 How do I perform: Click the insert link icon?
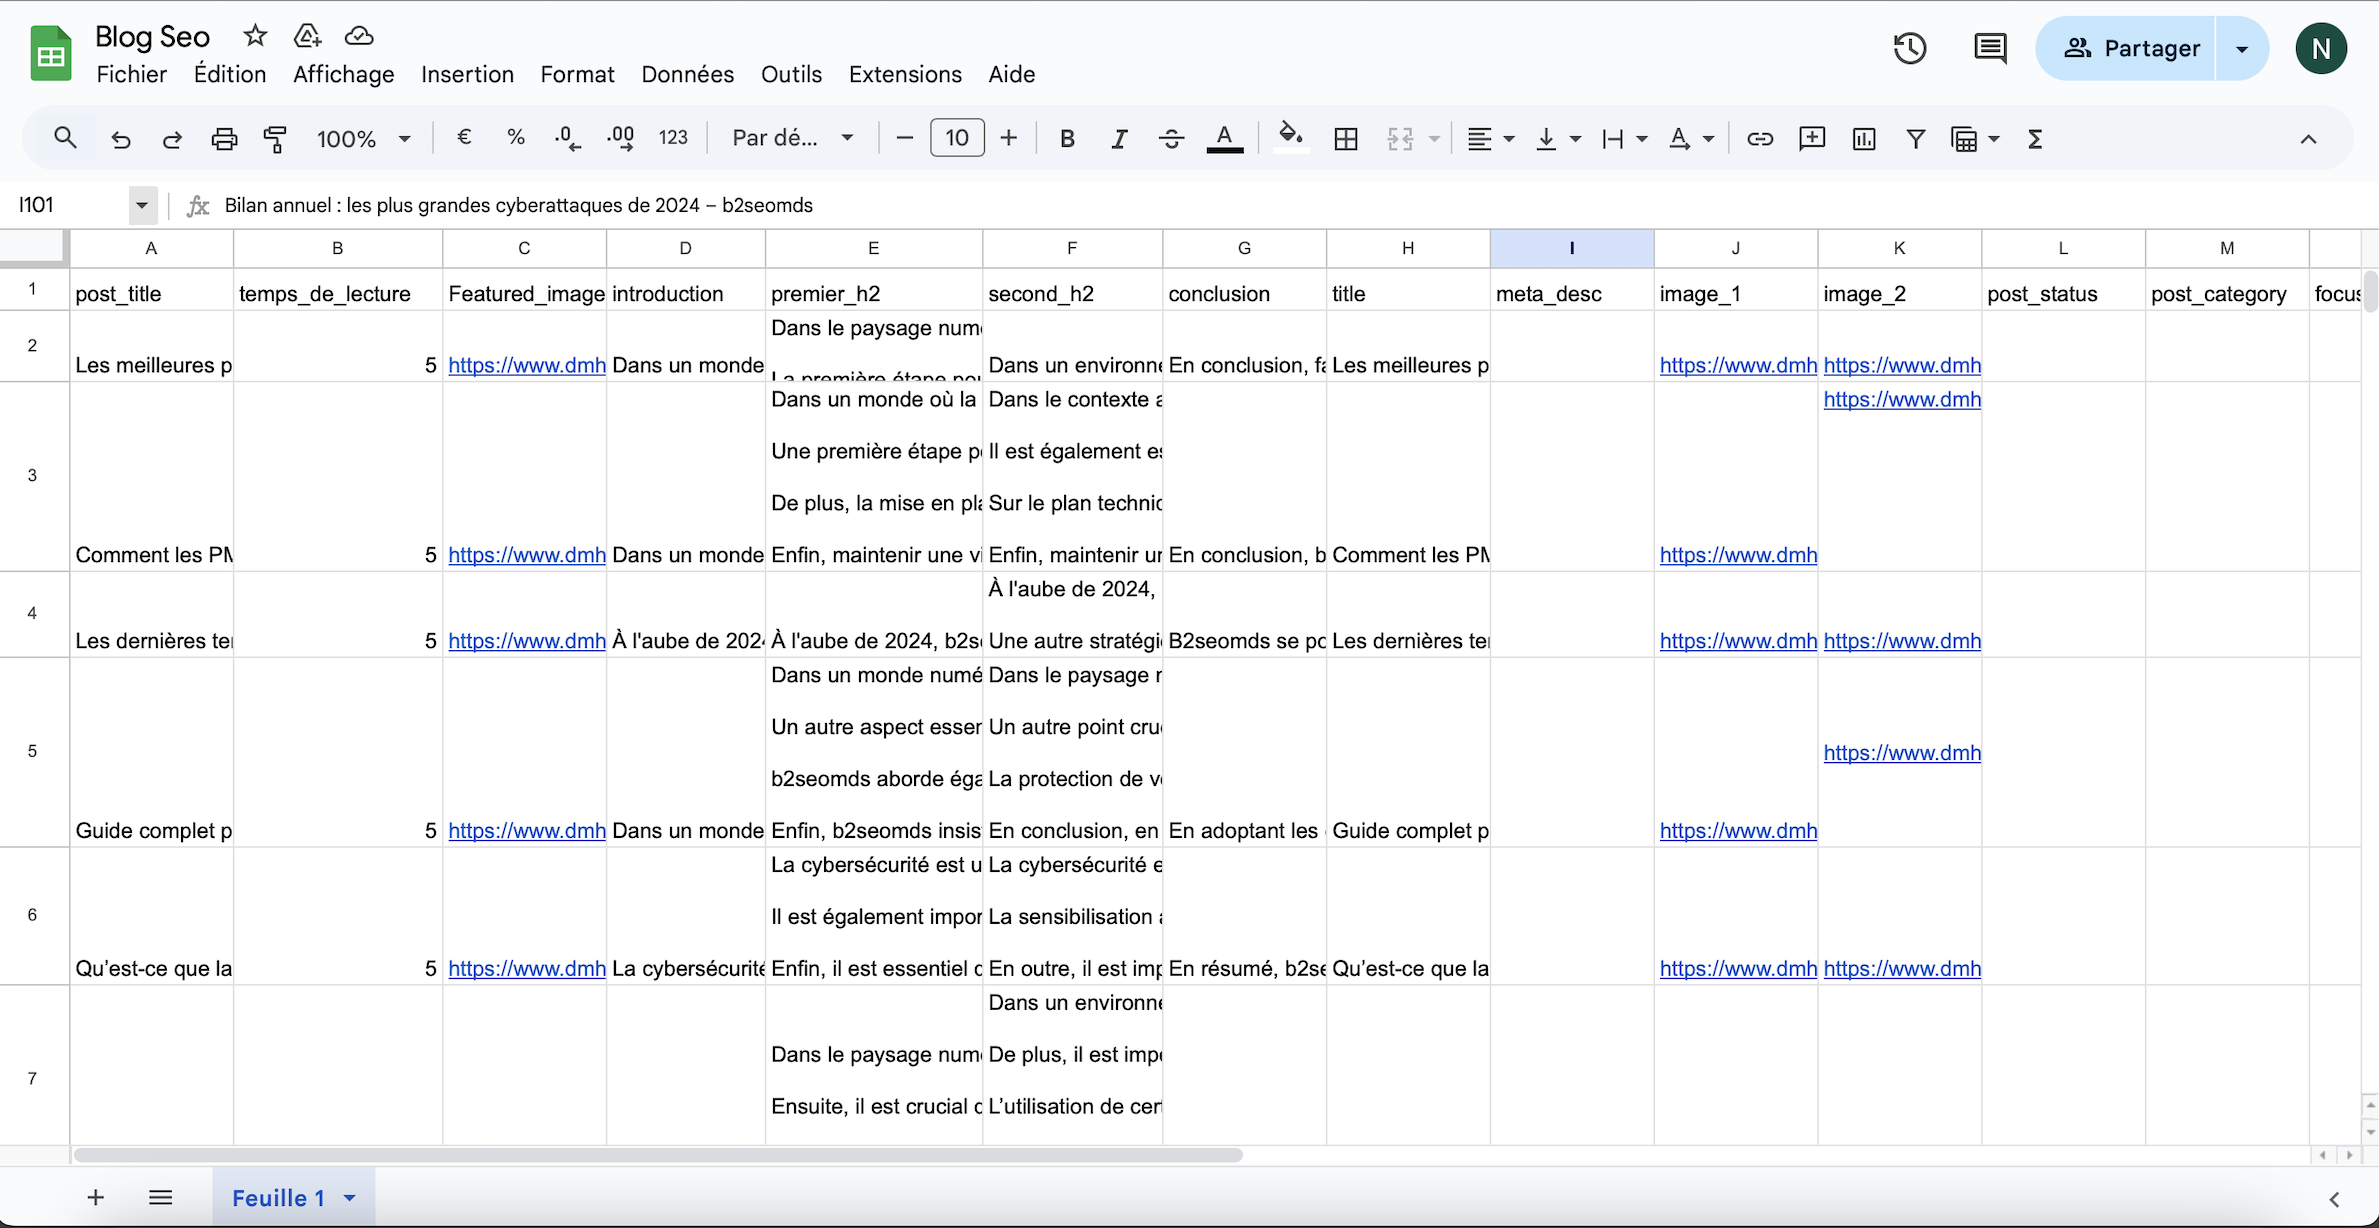(x=1759, y=139)
